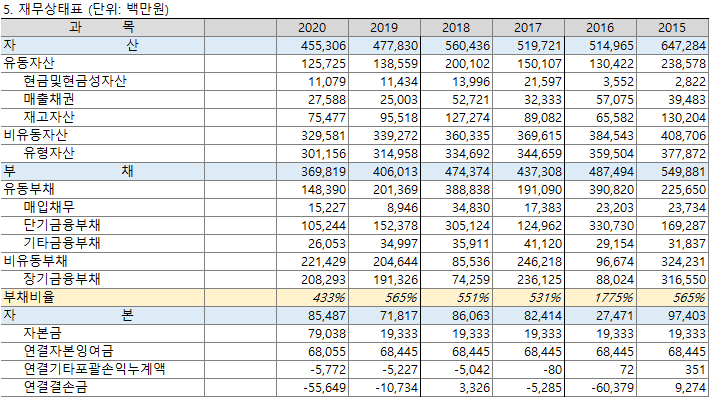This screenshot has height=397, width=709.
Task: Select comprehensive income value 351
Action: pyautogui.click(x=695, y=370)
